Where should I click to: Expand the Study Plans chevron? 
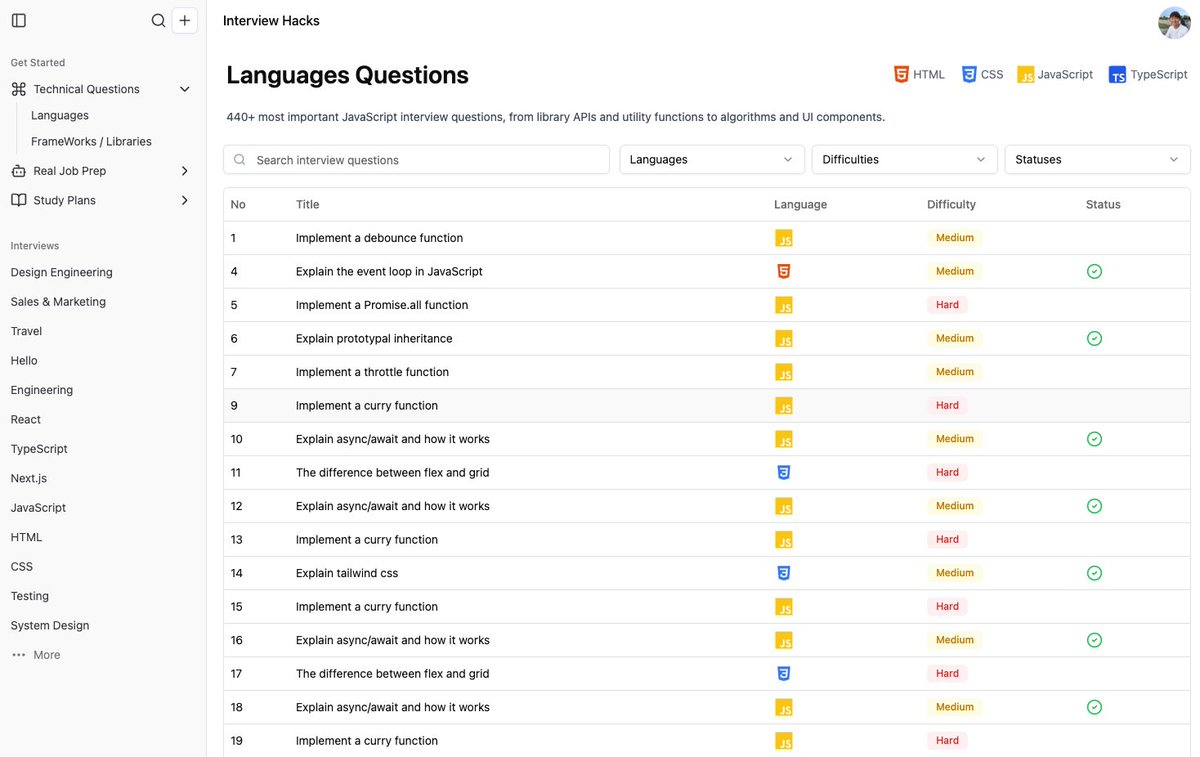(x=184, y=200)
